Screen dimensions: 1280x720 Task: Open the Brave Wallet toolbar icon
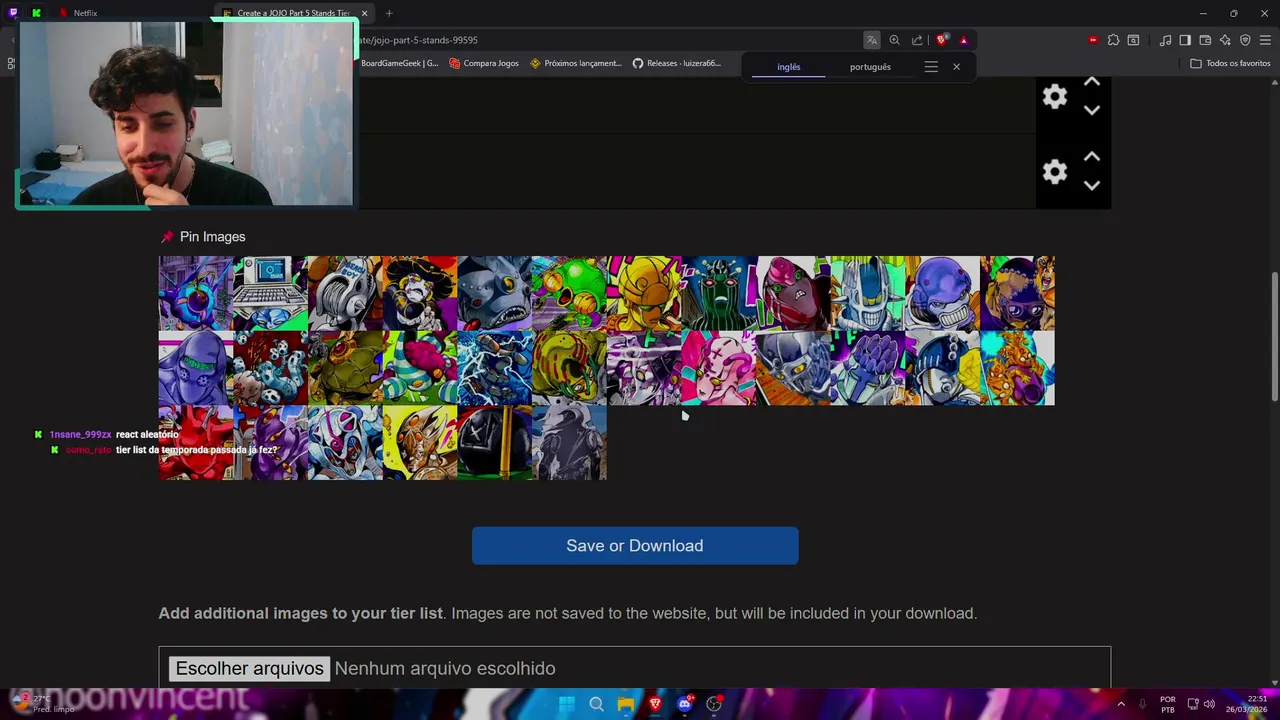(x=1205, y=40)
